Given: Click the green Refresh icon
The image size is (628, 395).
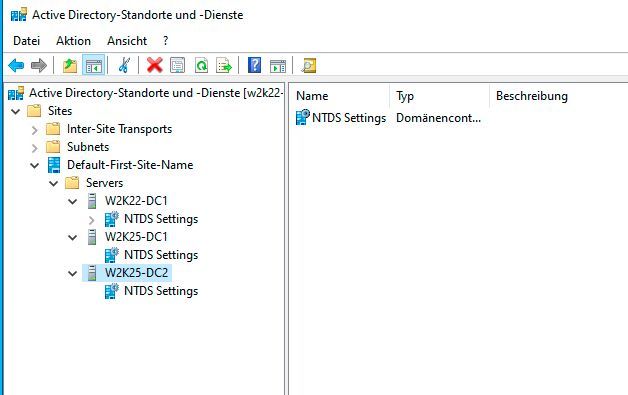Looking at the screenshot, I should 201,65.
